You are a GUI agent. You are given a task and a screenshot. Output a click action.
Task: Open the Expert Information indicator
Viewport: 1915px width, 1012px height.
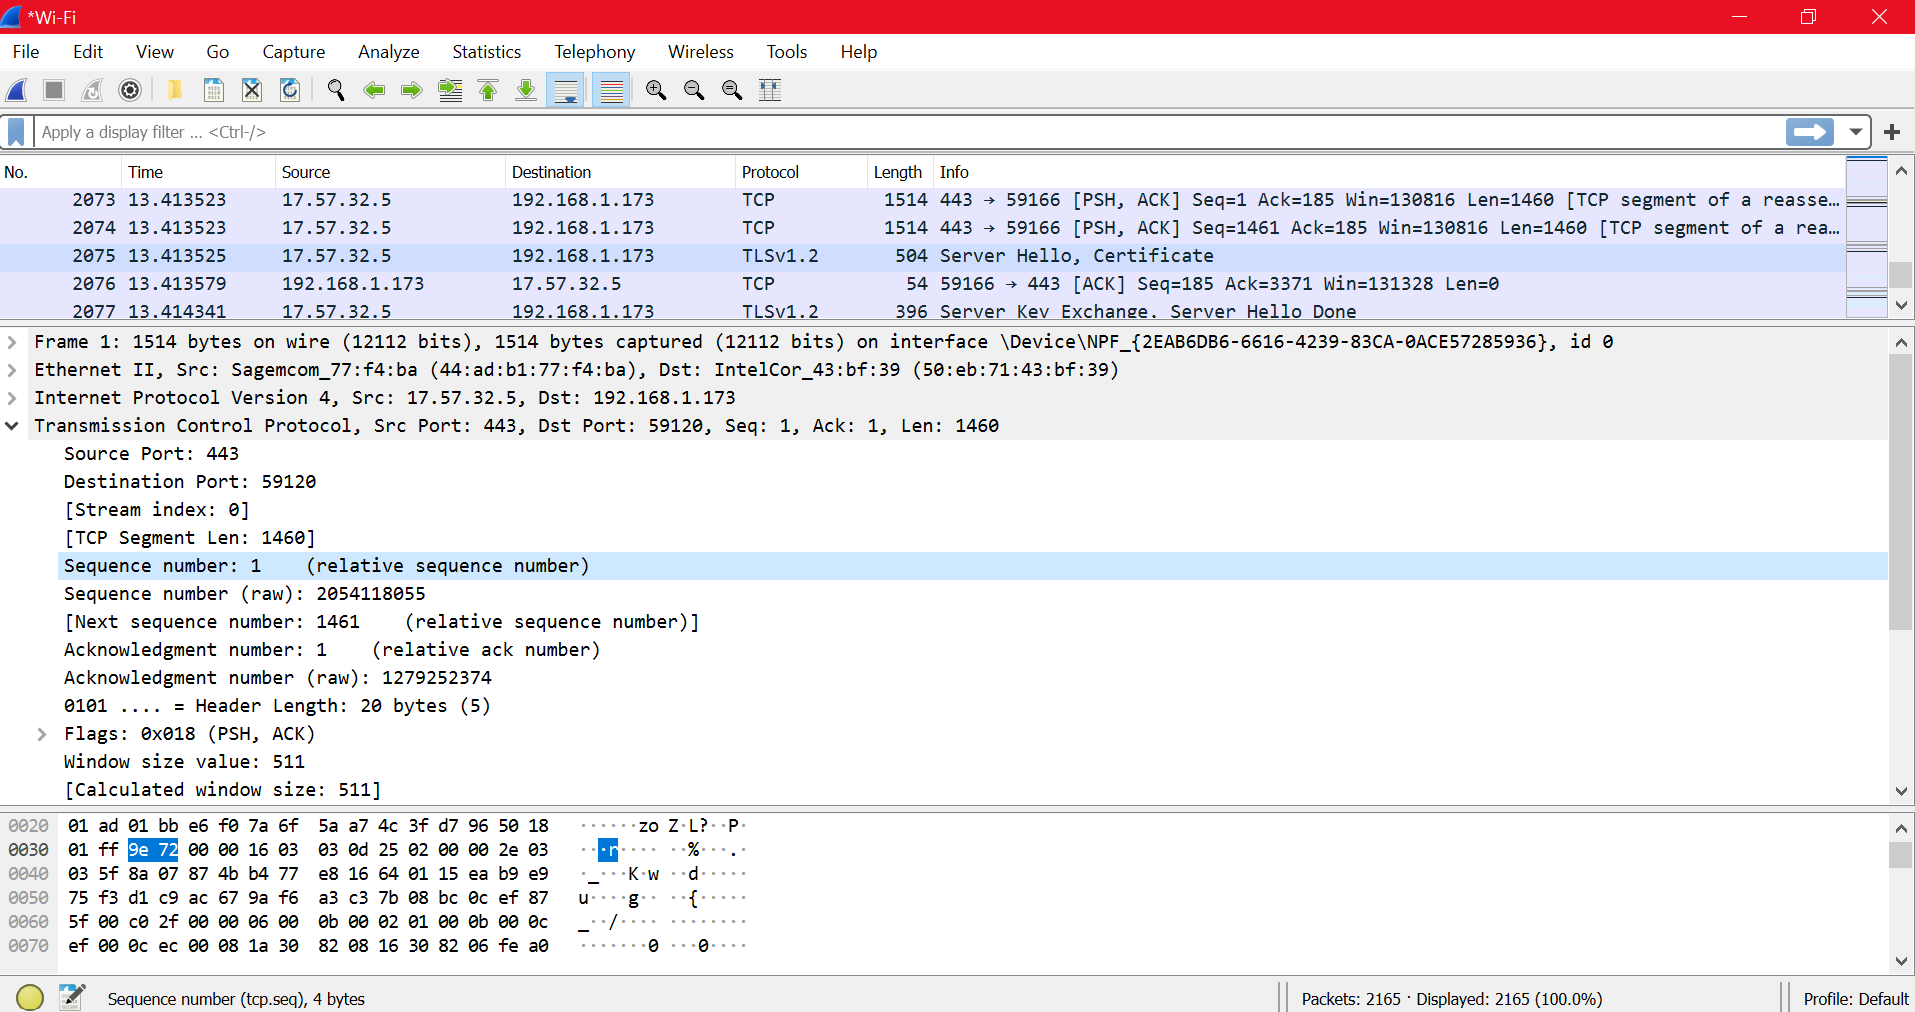click(x=29, y=997)
